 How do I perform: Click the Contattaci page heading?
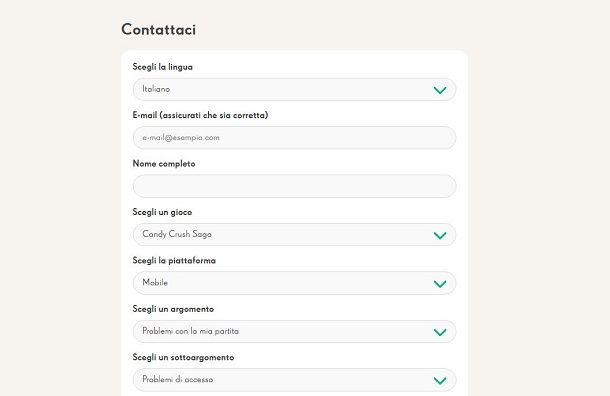coord(159,30)
